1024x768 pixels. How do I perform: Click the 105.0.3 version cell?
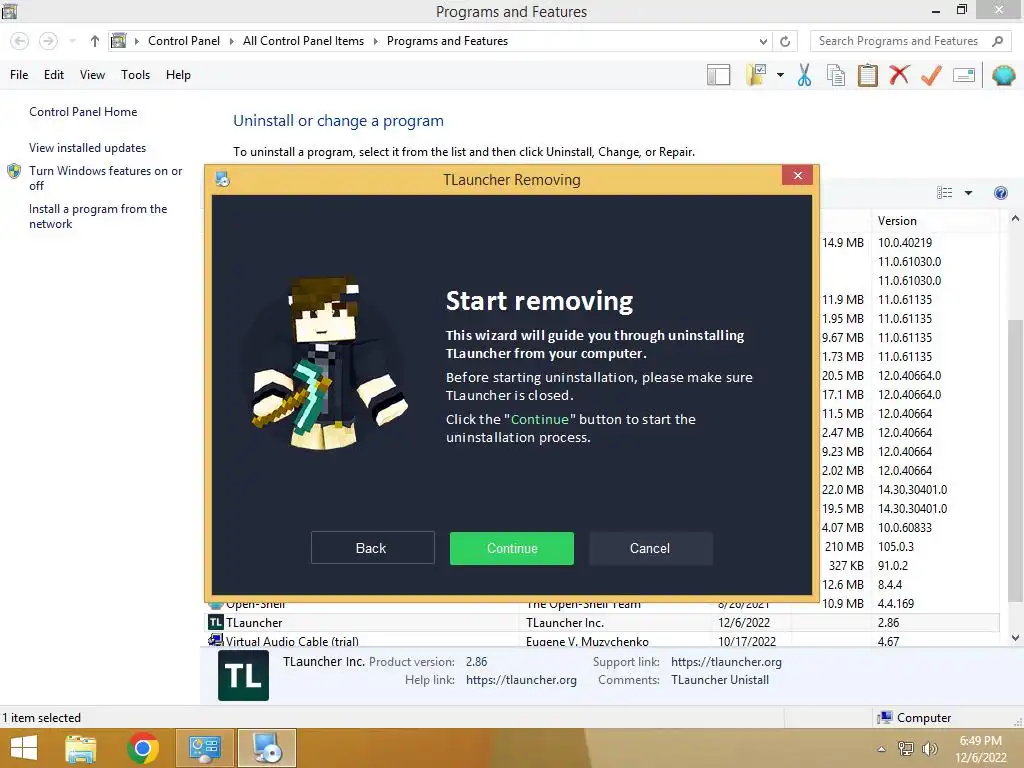pos(895,547)
